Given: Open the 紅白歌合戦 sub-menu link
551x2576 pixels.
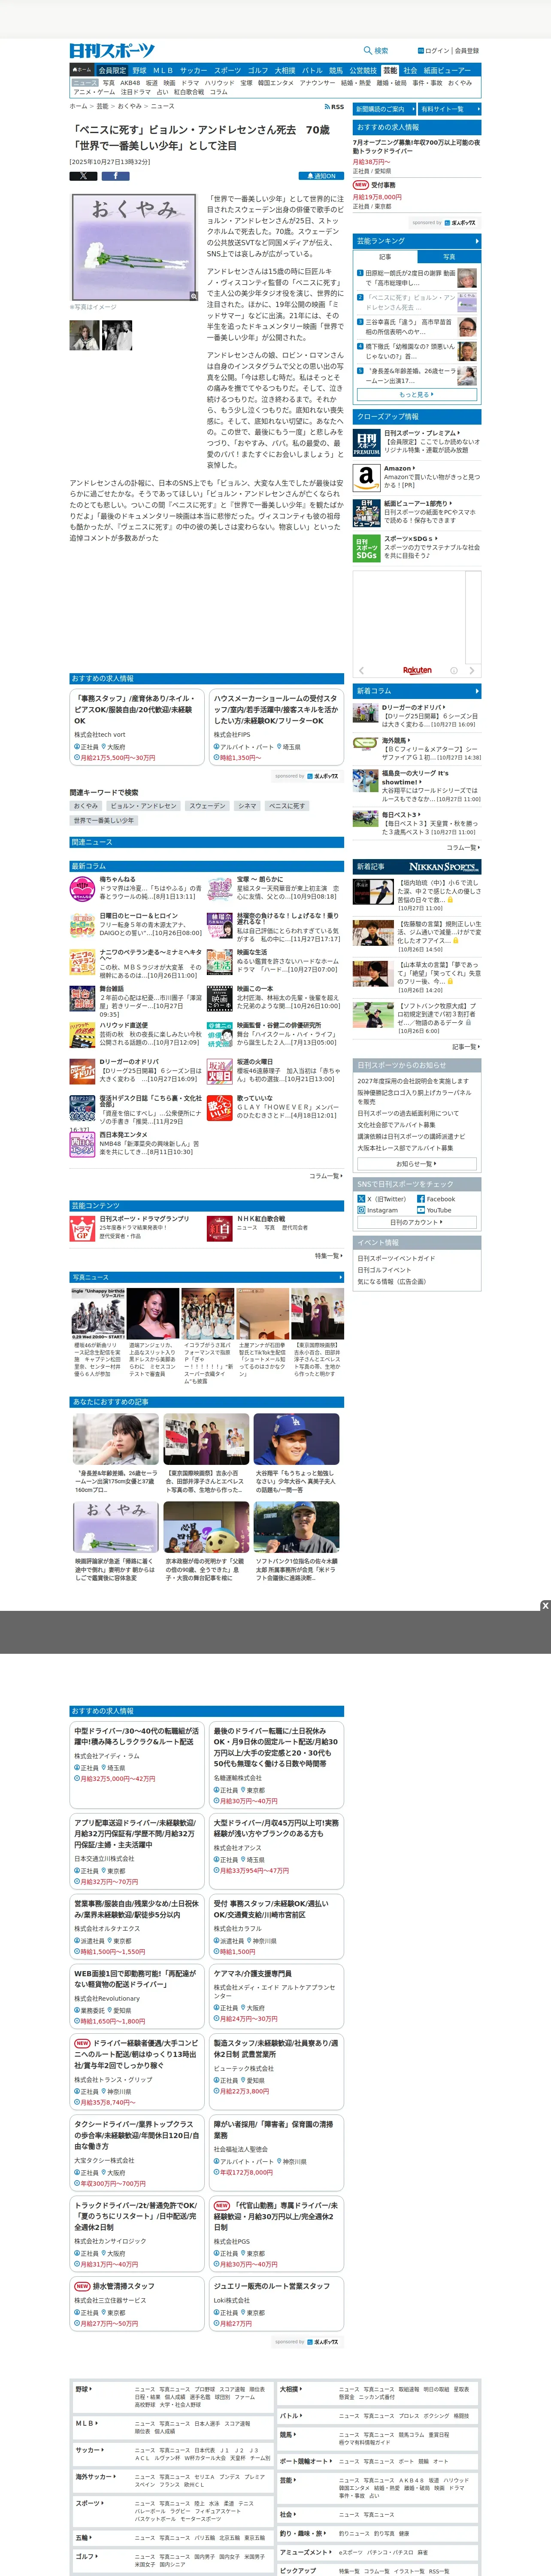Looking at the screenshot, I should point(189,92).
